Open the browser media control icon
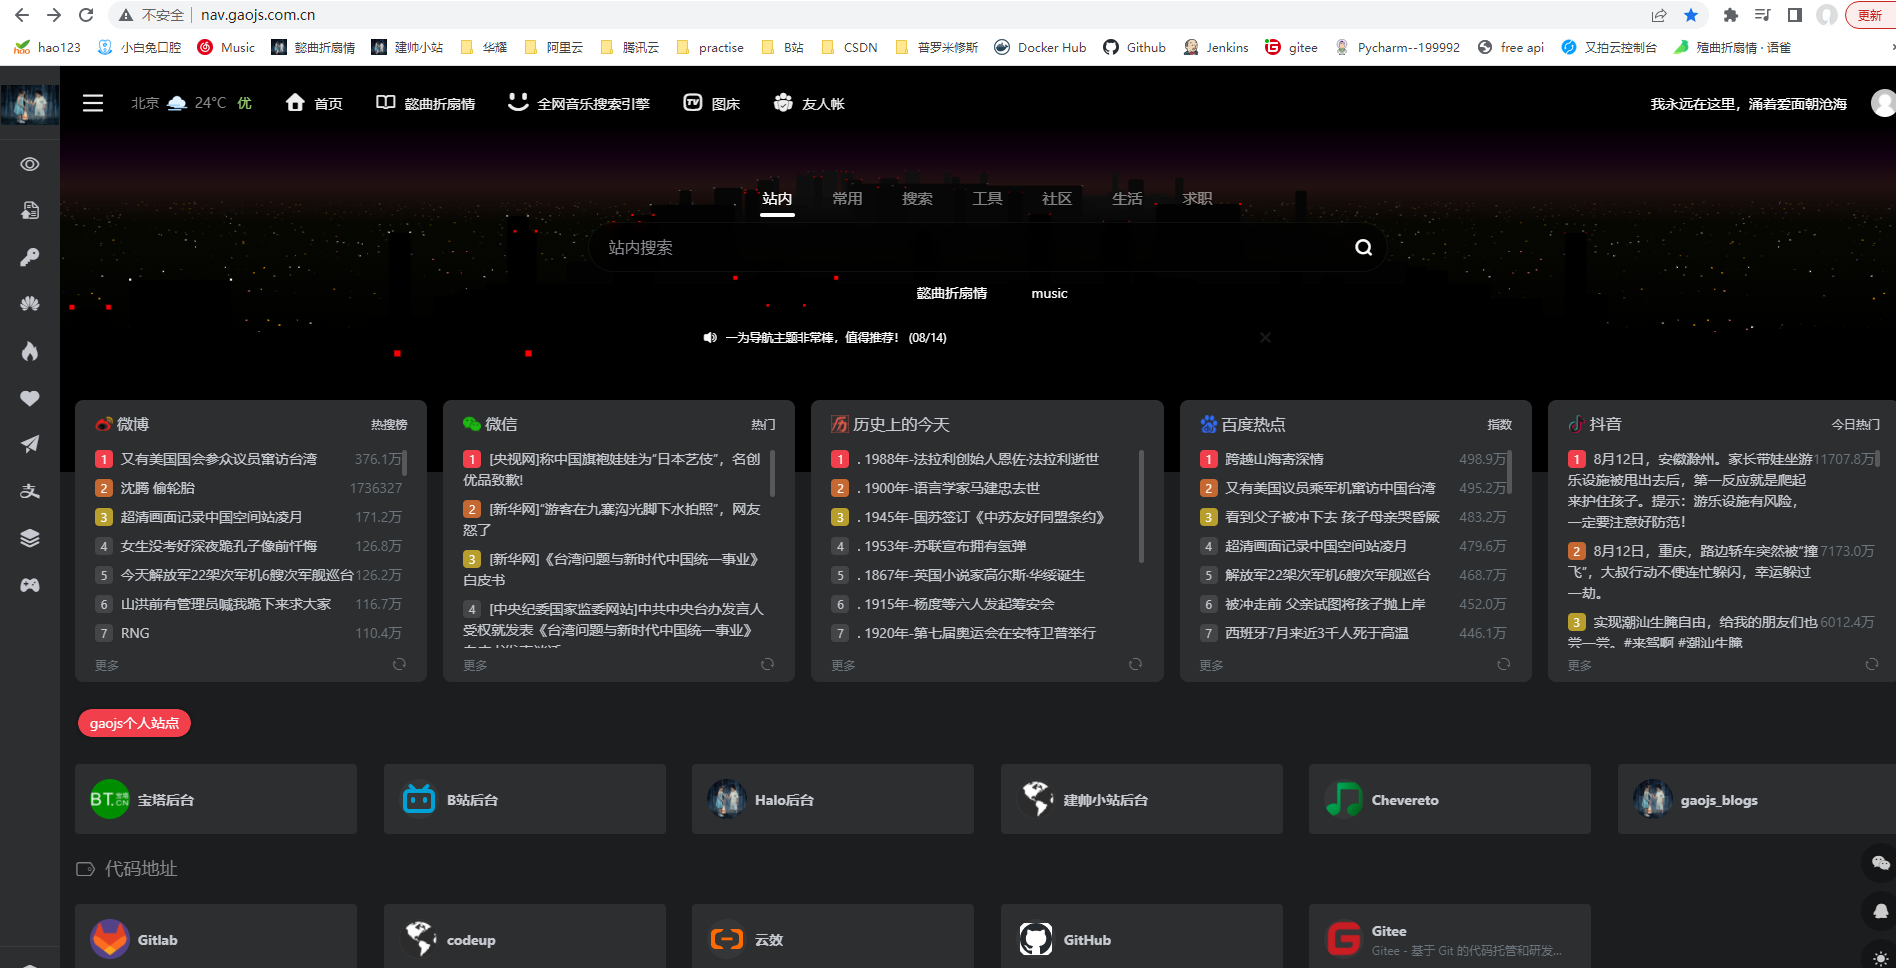This screenshot has height=968, width=1896. click(1763, 15)
